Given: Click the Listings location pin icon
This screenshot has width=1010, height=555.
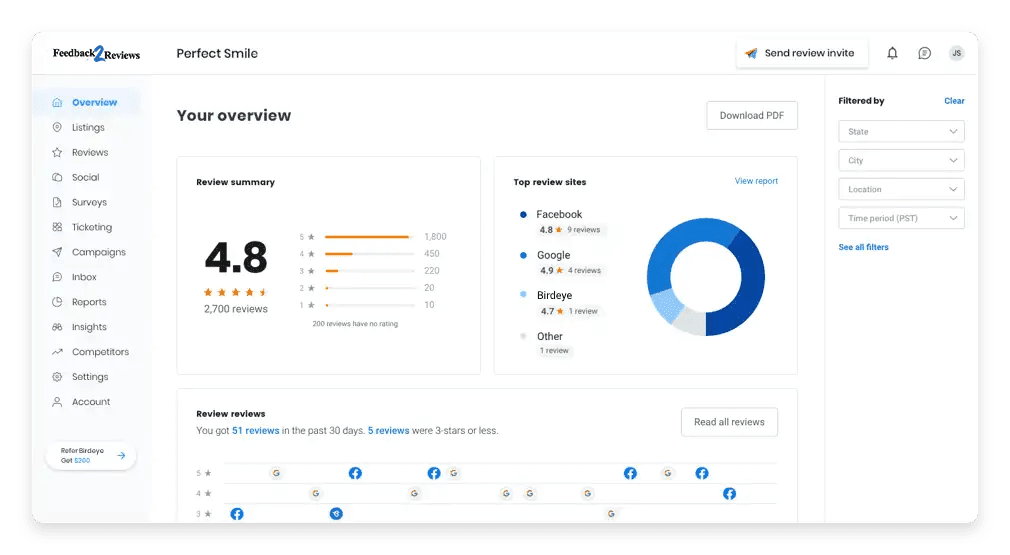Looking at the screenshot, I should click(57, 128).
